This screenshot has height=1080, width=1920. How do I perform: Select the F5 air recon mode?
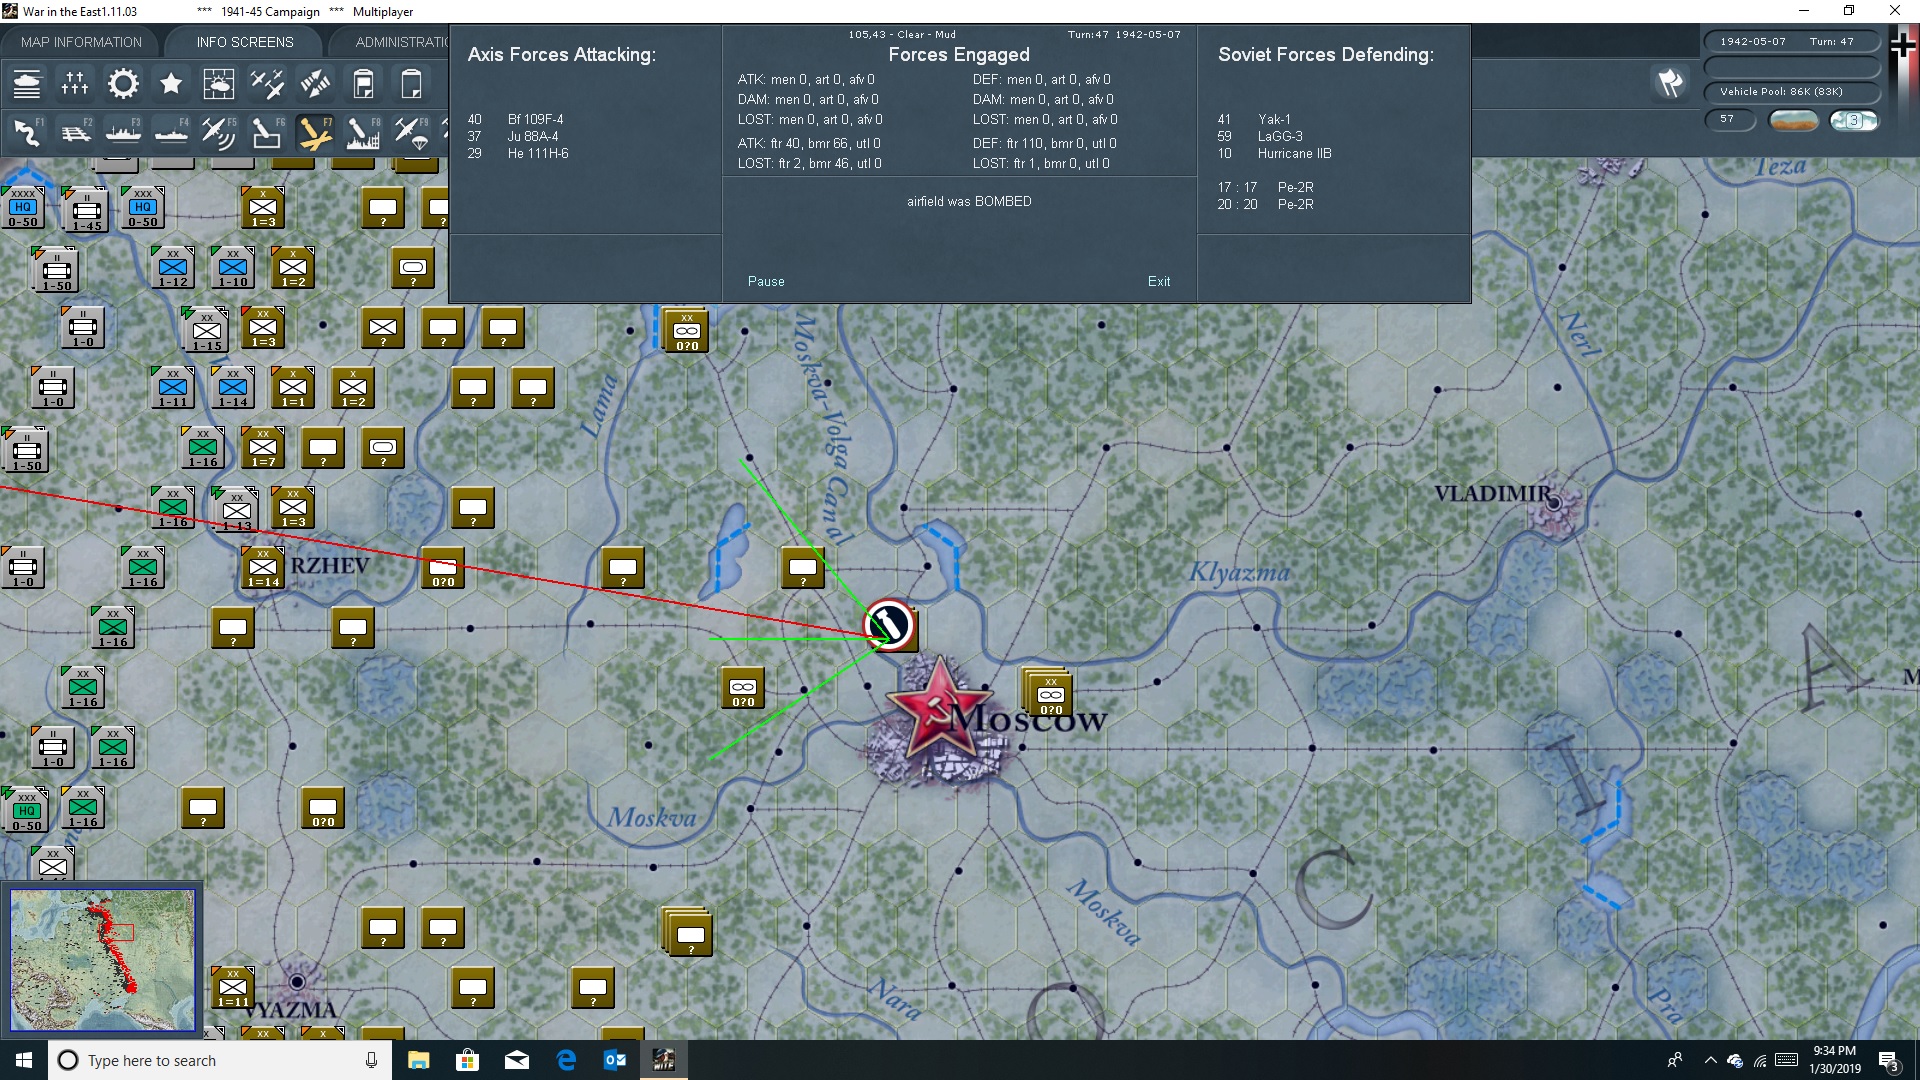tap(218, 132)
